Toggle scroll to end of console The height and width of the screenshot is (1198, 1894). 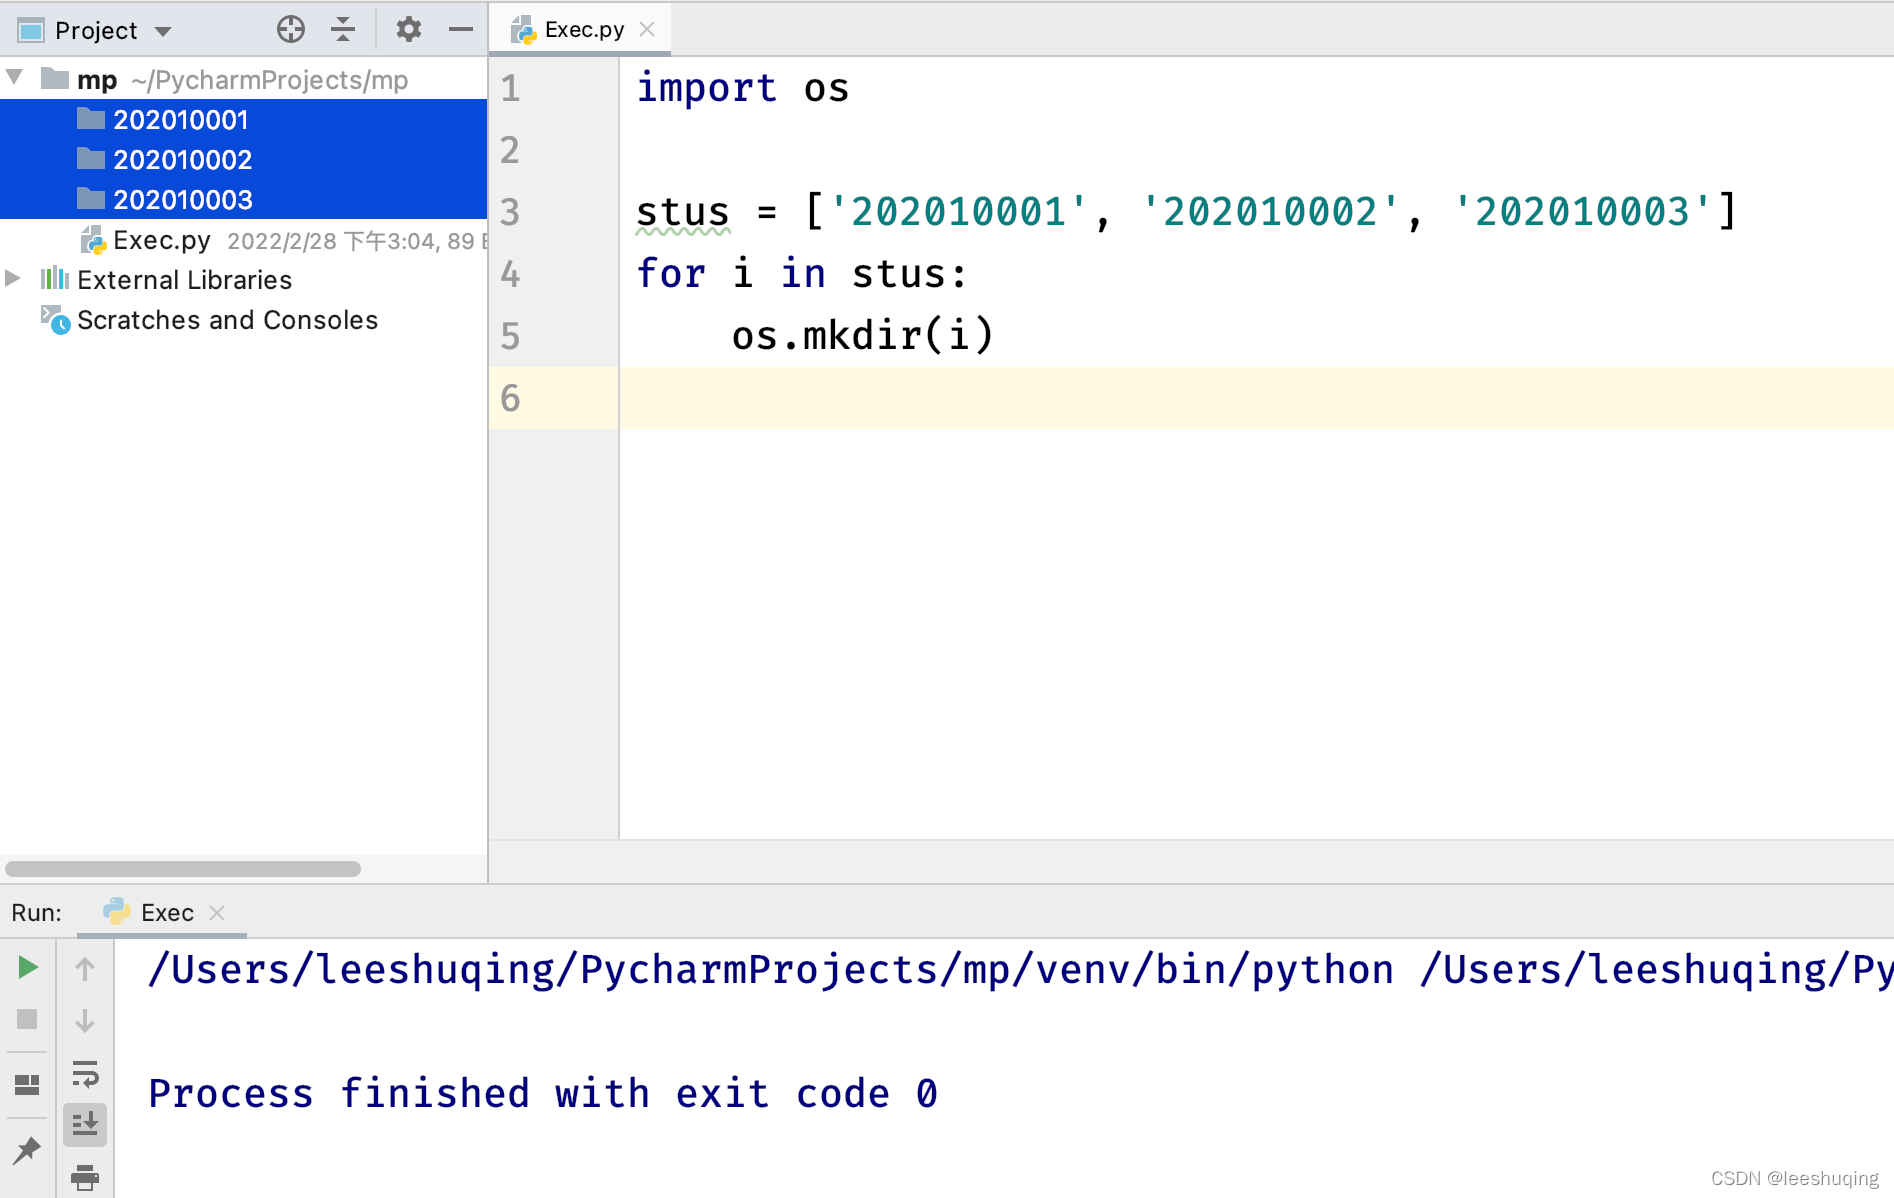(x=85, y=1124)
